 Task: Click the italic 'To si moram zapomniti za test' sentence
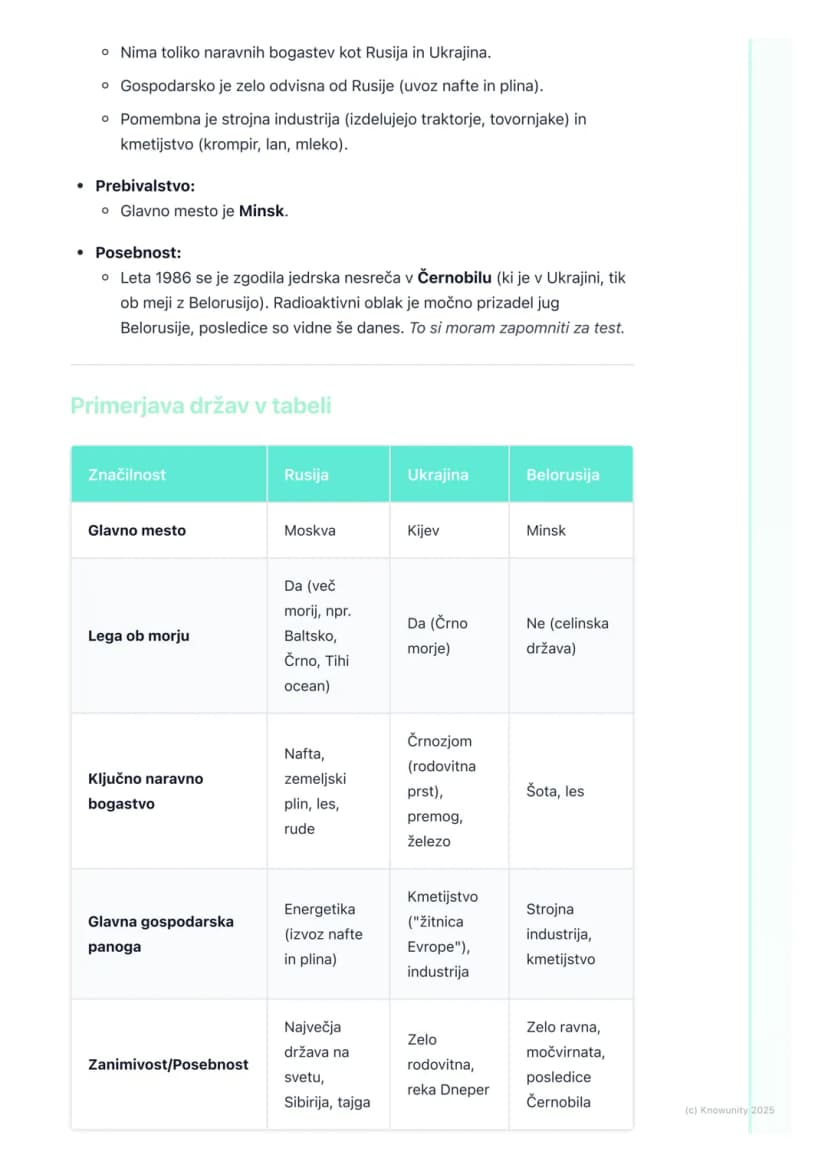coord(517,328)
